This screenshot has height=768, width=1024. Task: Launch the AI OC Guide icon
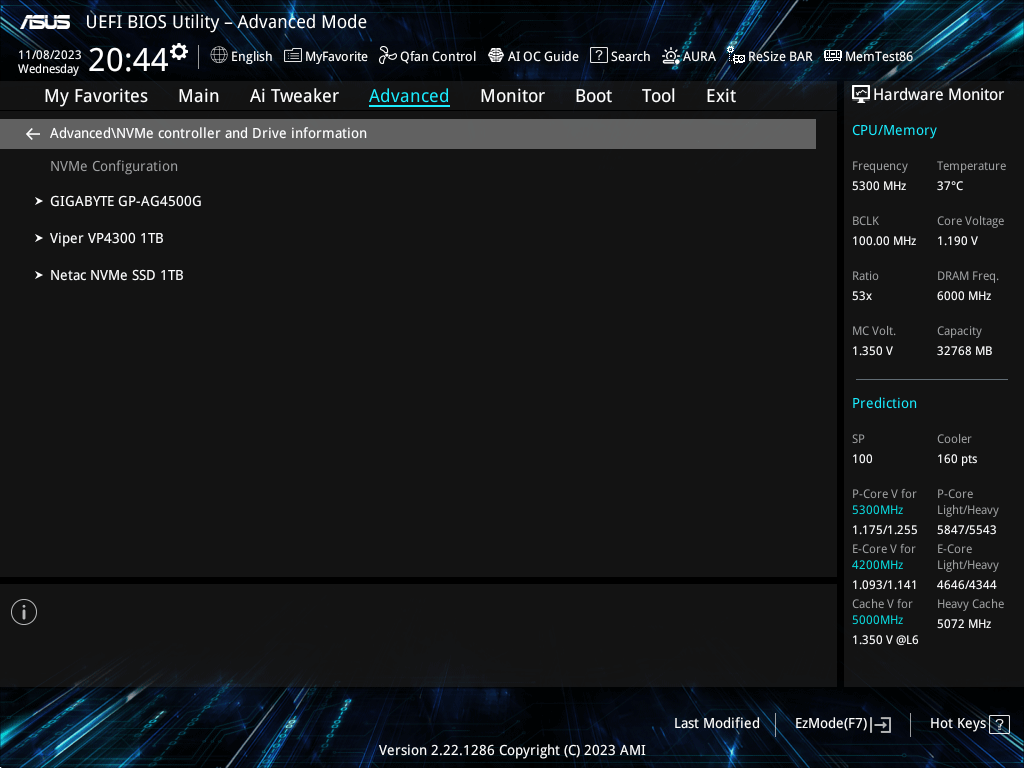coord(496,56)
